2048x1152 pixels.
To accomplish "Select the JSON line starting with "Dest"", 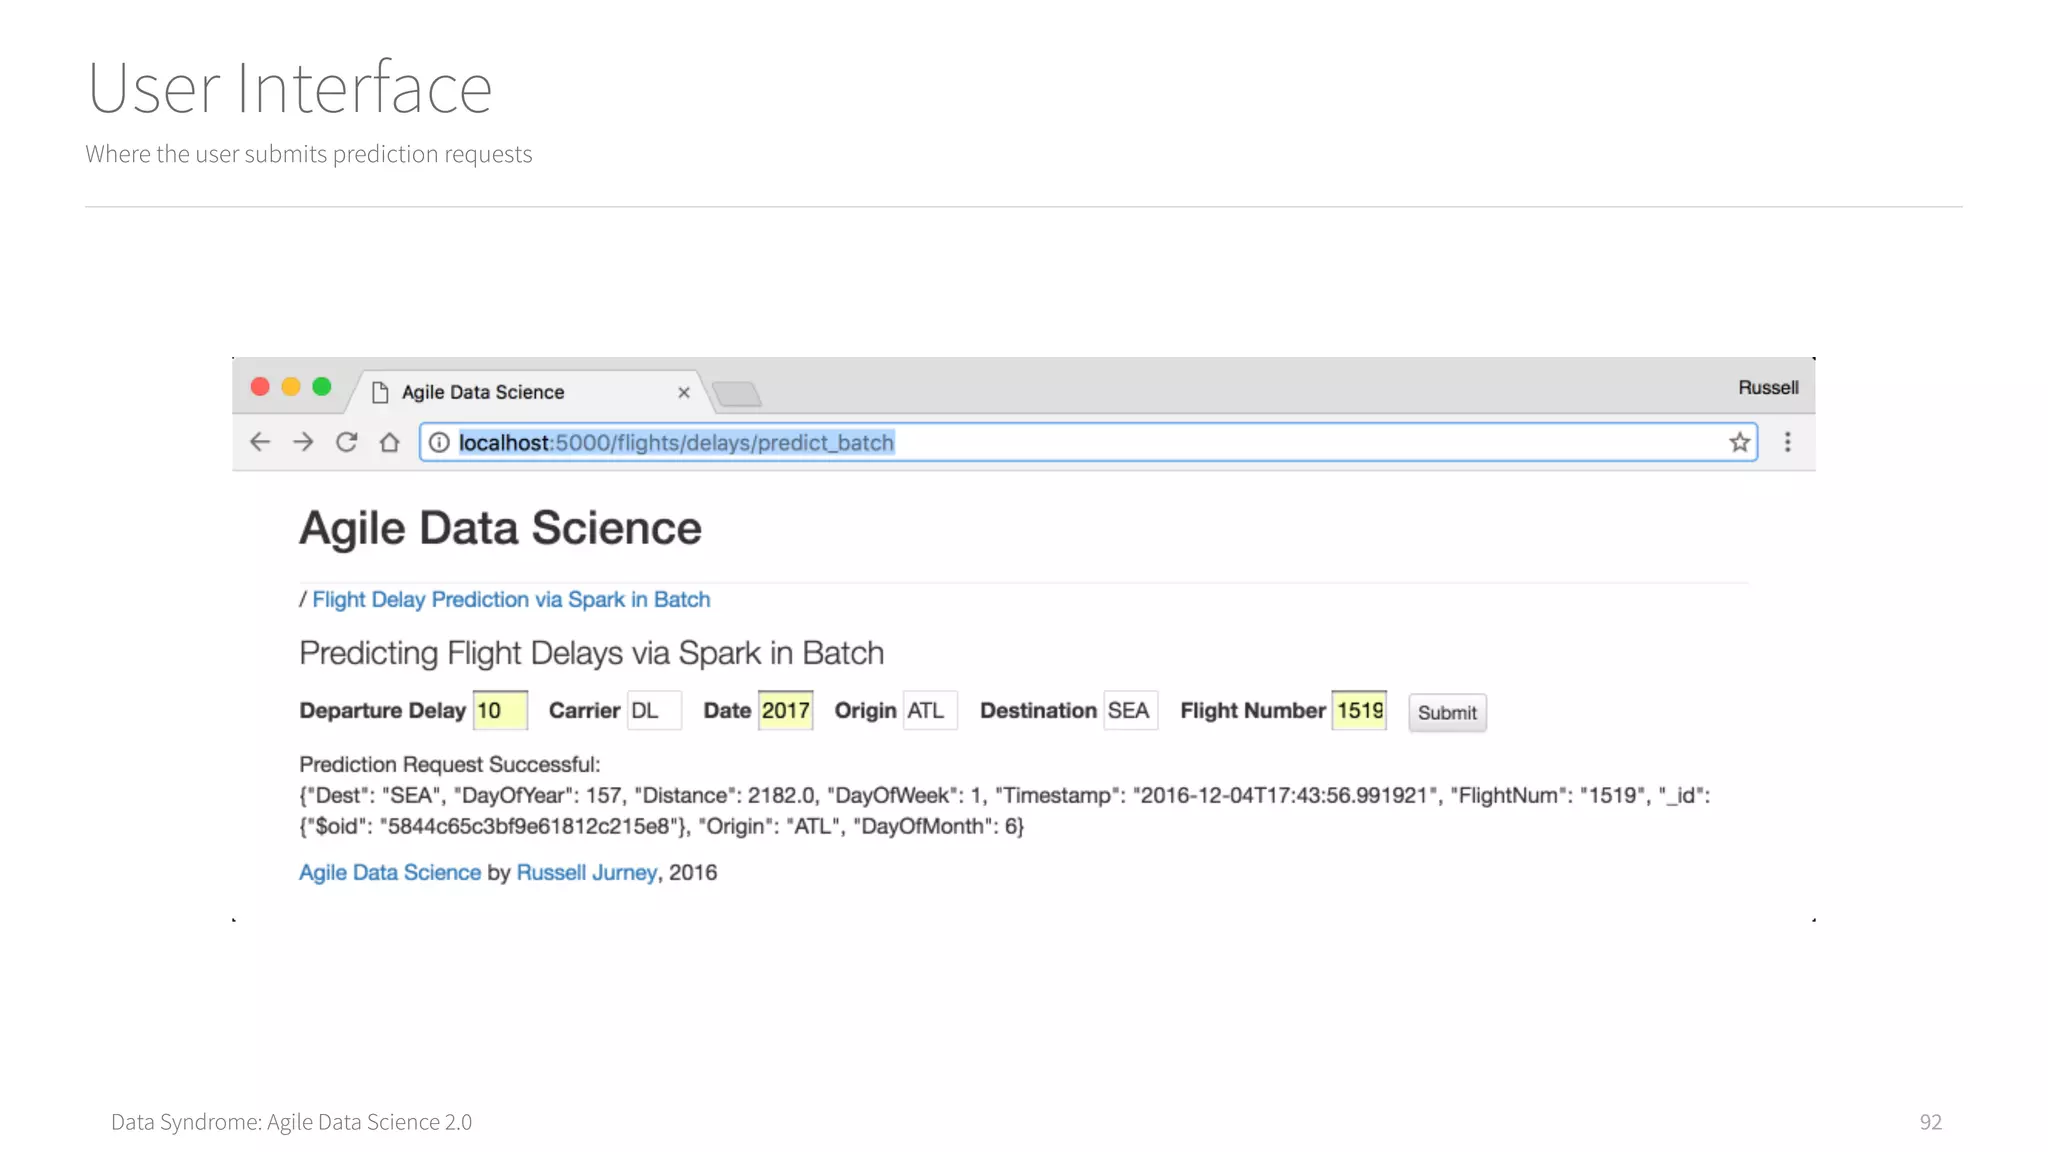I will [1005, 795].
